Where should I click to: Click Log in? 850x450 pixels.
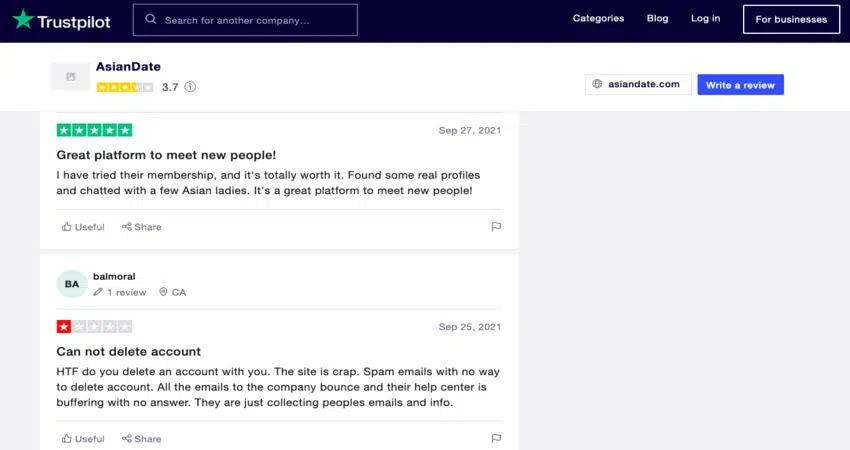click(x=705, y=18)
